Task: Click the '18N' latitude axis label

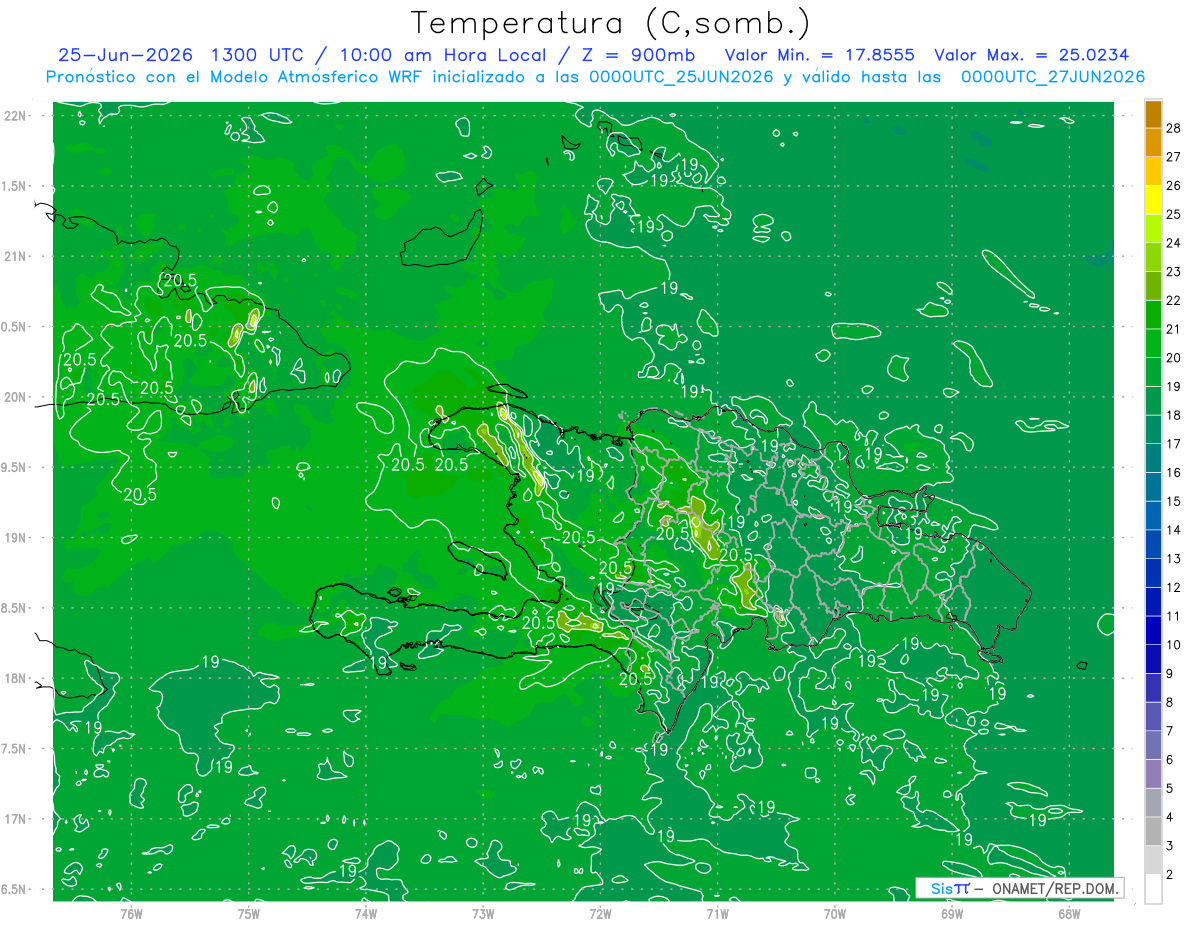Action: point(17,678)
